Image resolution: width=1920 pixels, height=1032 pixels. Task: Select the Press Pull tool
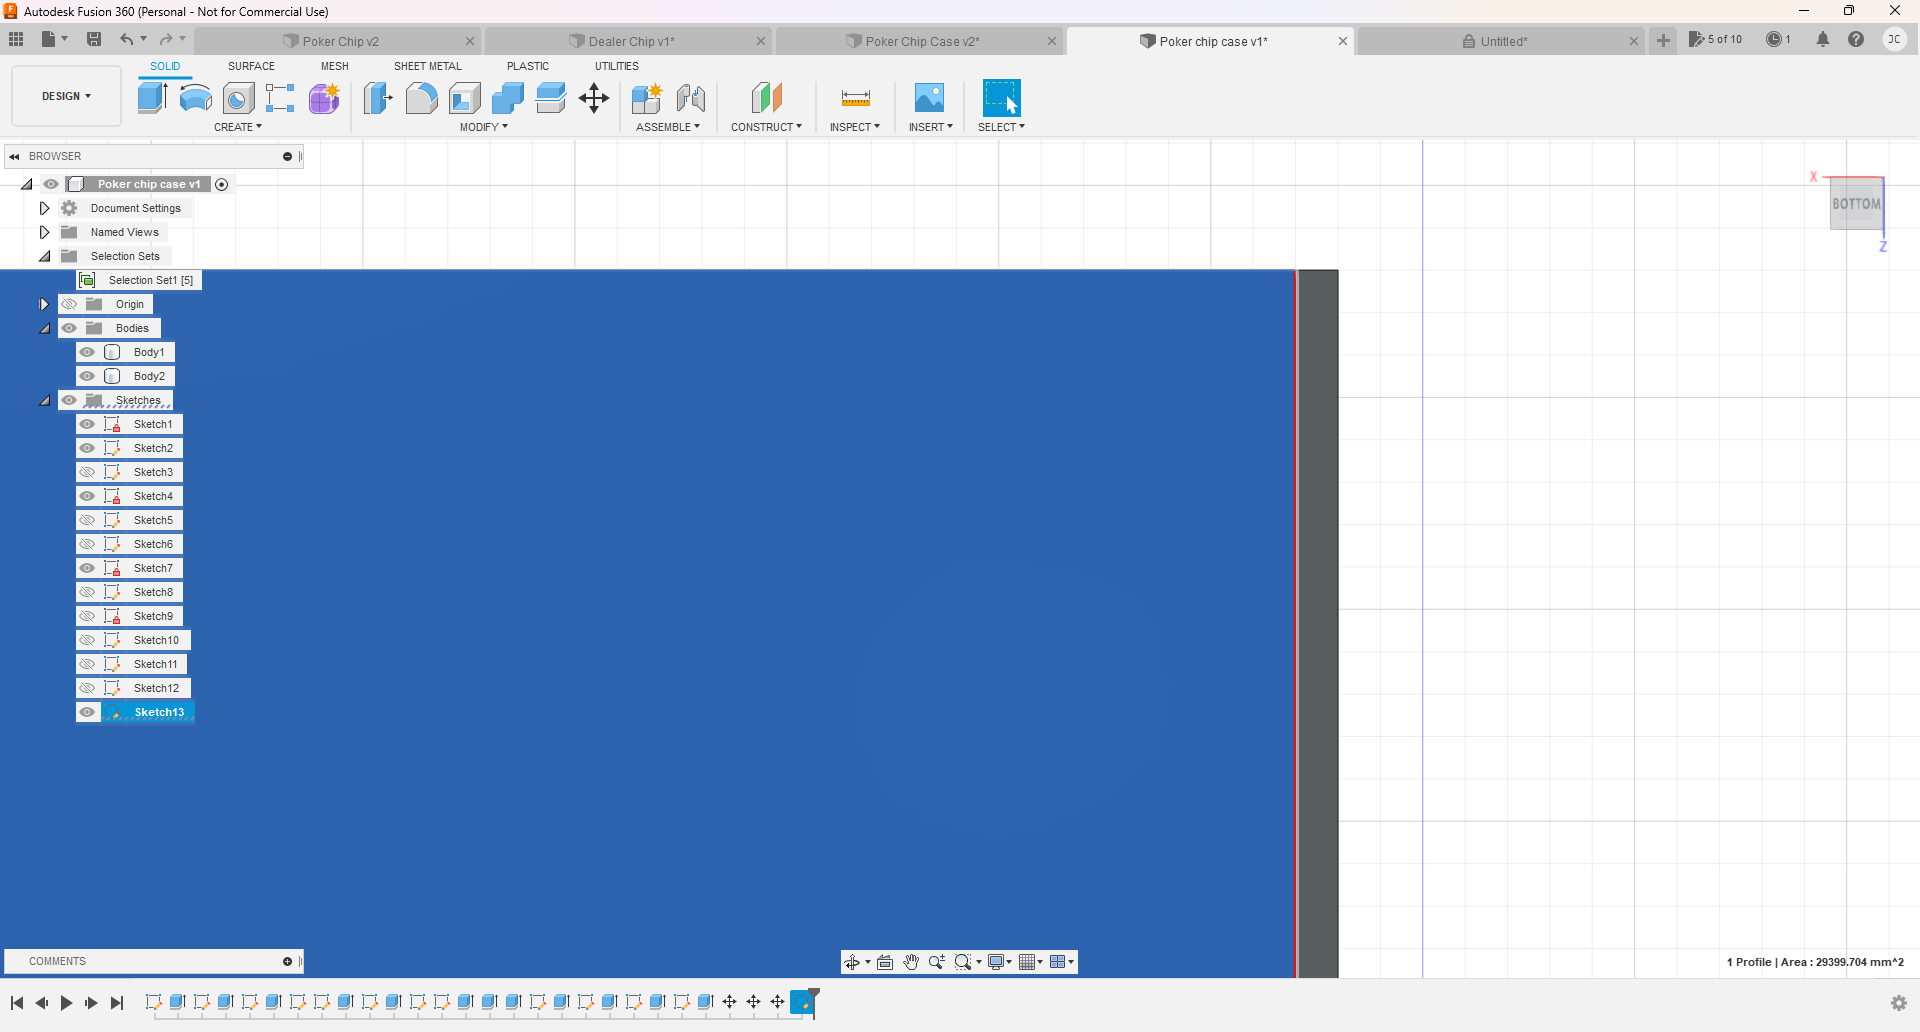(378, 98)
